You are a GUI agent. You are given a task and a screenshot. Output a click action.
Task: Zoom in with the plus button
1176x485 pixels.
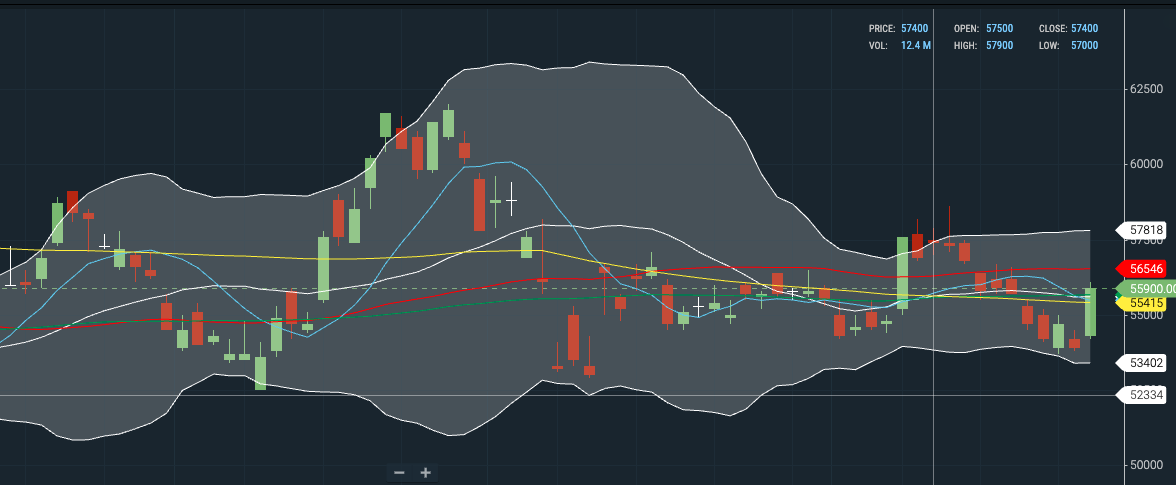tap(425, 472)
